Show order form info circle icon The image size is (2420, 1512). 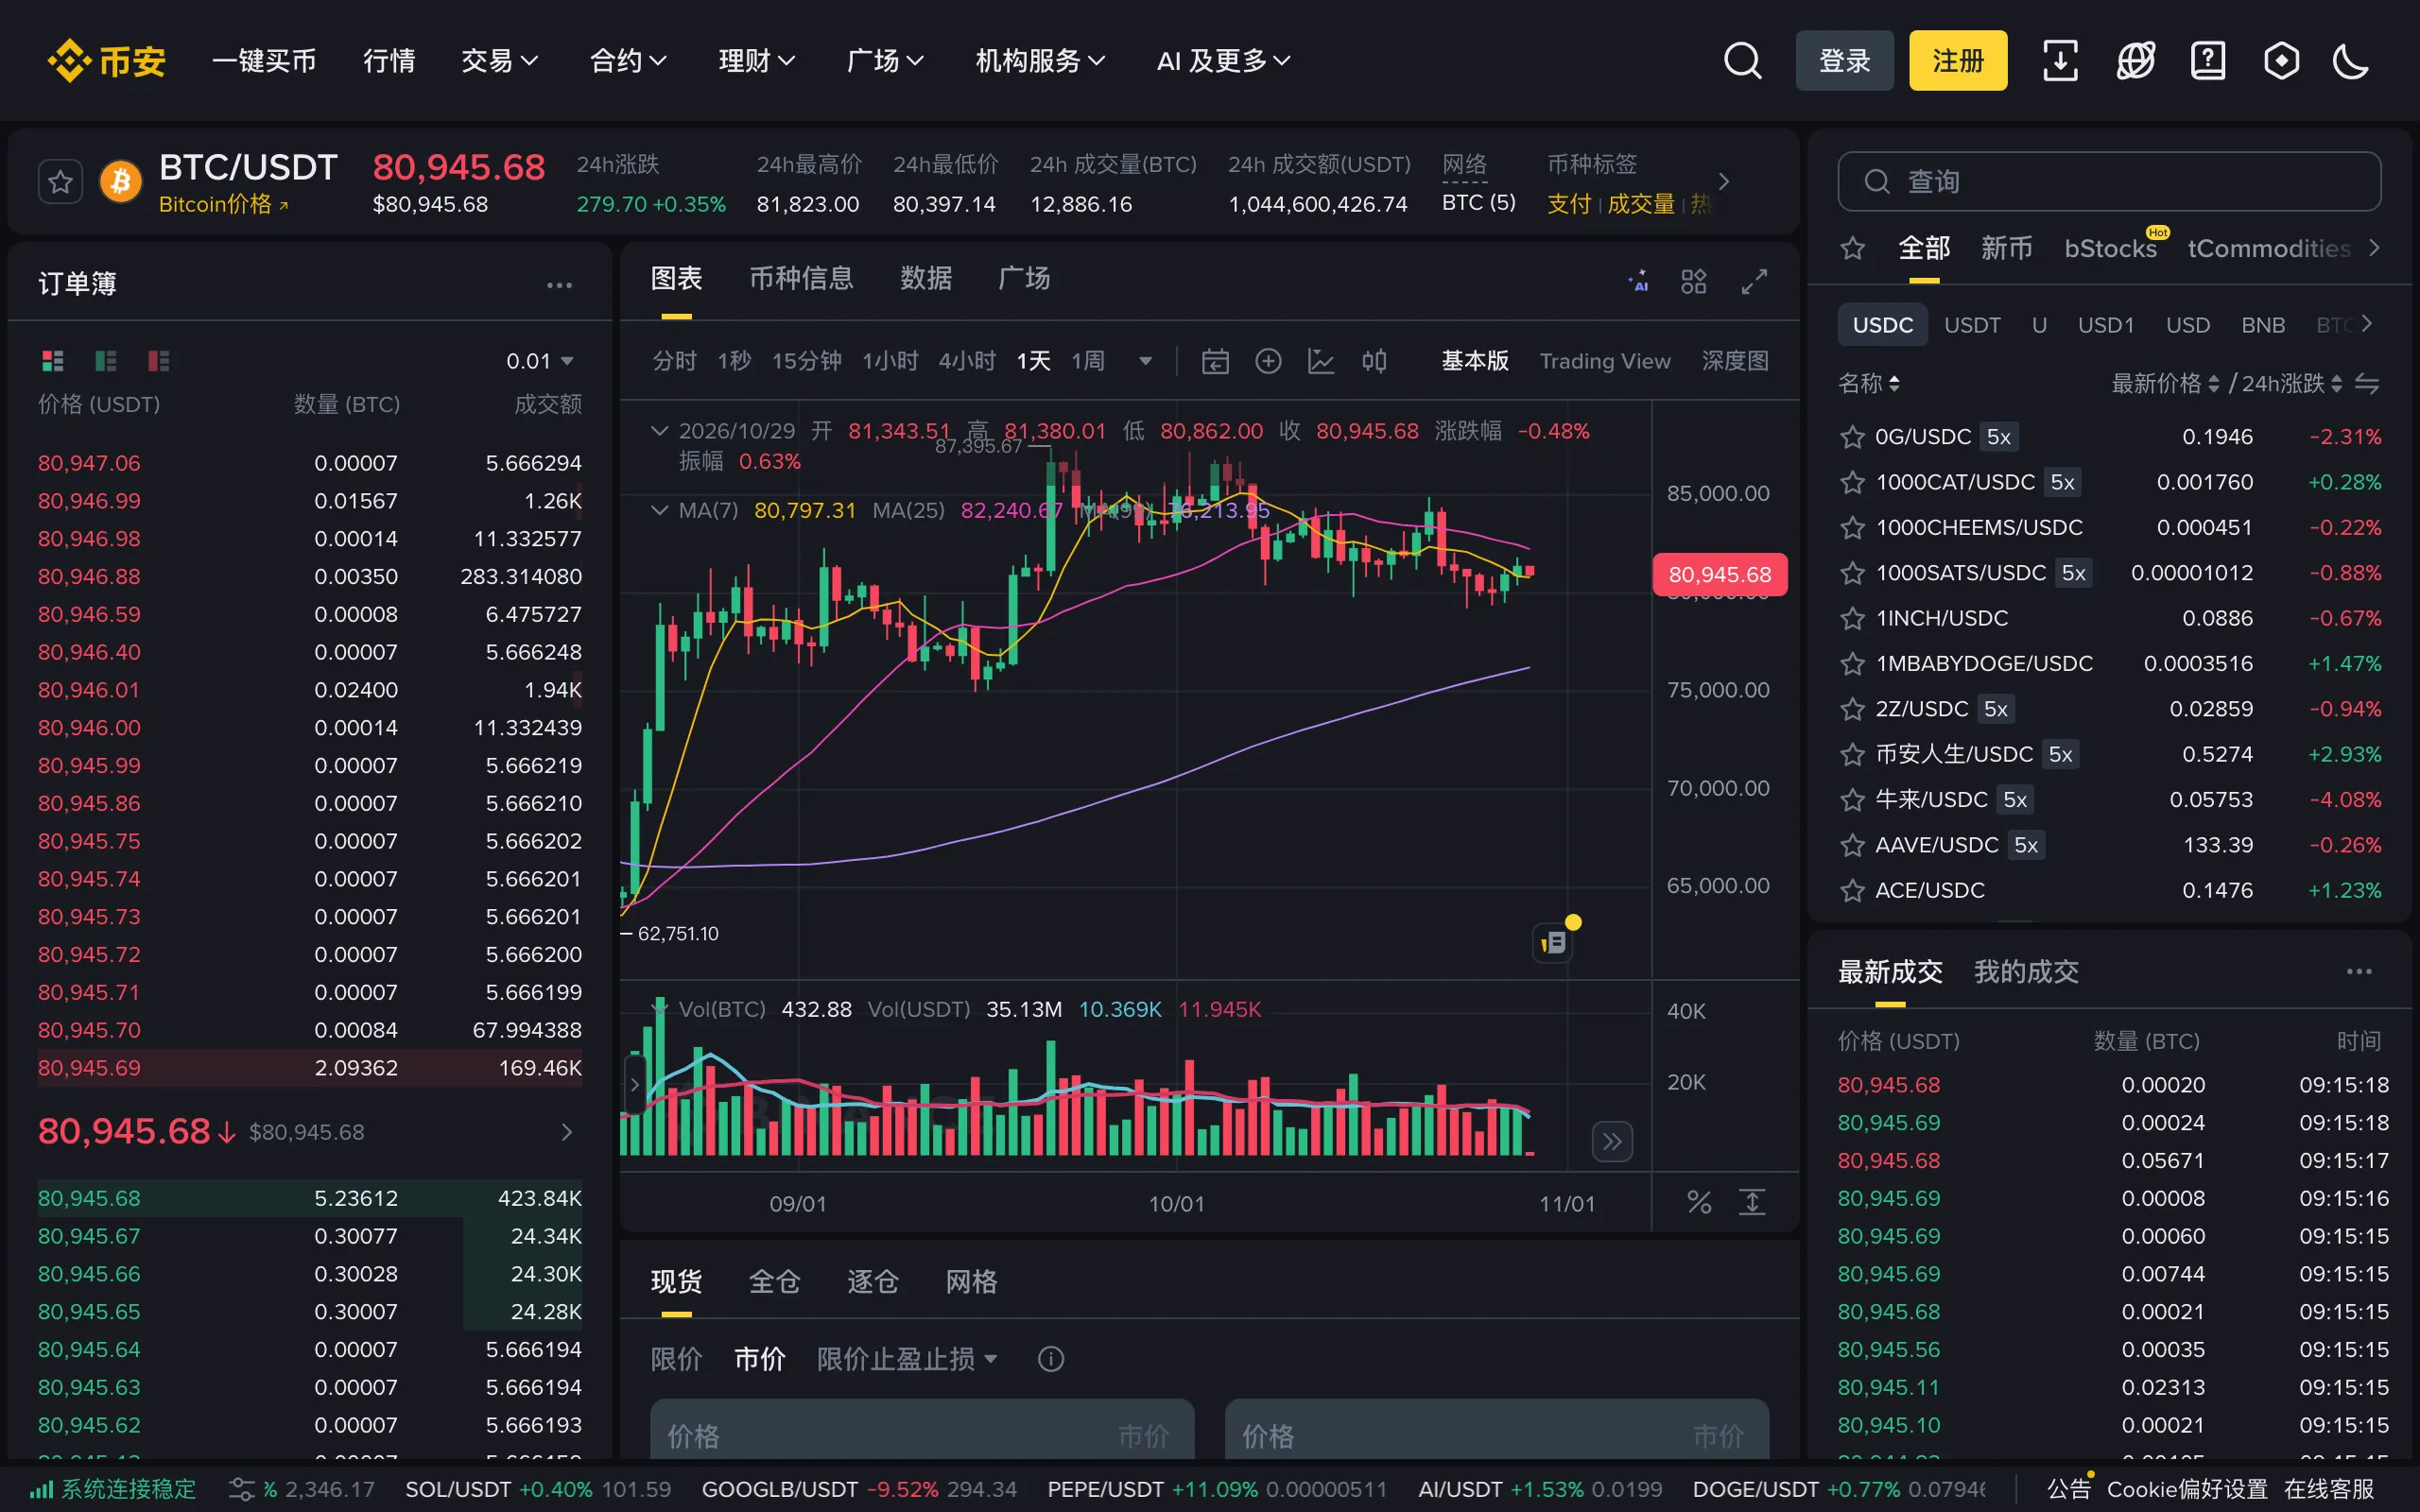(1050, 1359)
